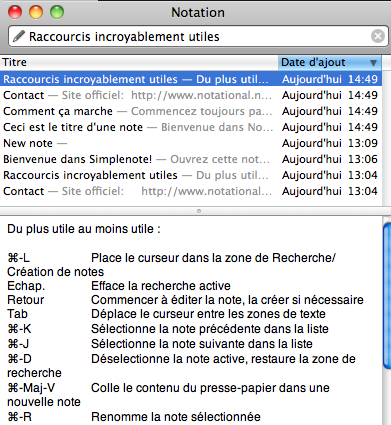The width and height of the screenshot is (391, 425).
Task: Grab the split divider handle dot
Action: coord(199,211)
